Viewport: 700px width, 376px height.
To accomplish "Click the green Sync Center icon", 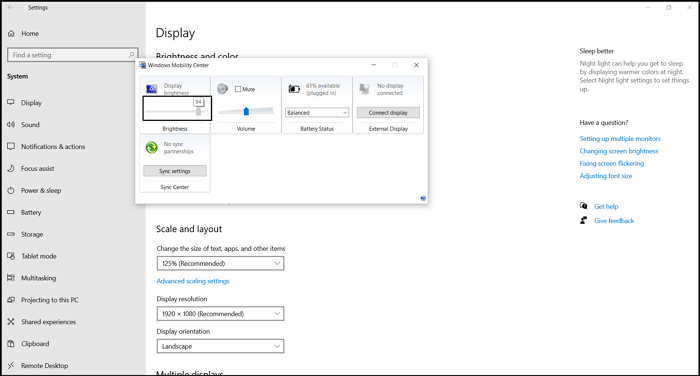I will [152, 147].
